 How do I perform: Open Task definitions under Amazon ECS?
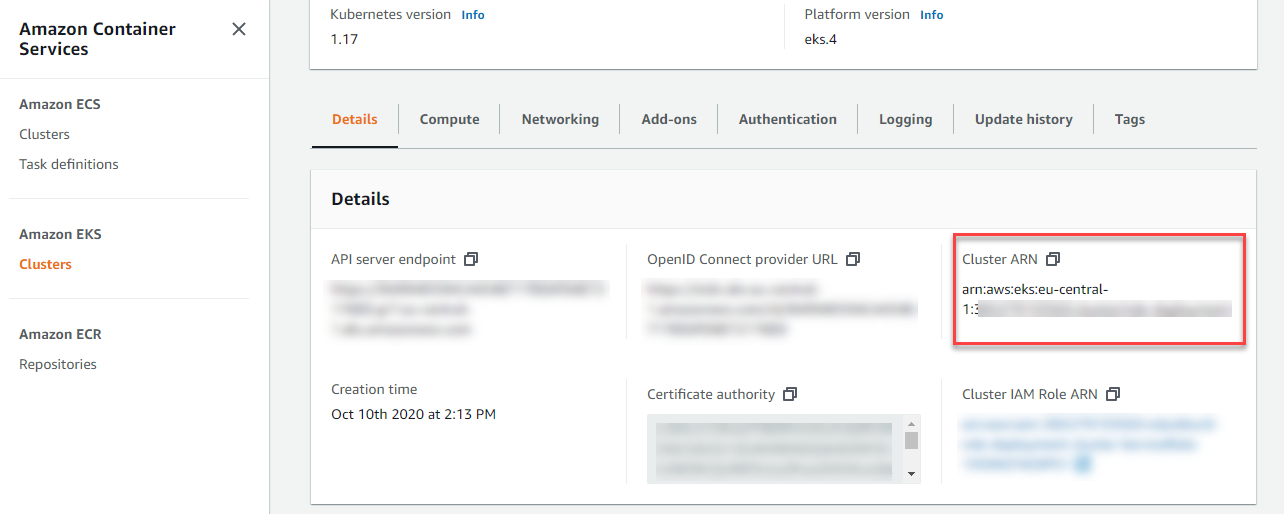69,164
